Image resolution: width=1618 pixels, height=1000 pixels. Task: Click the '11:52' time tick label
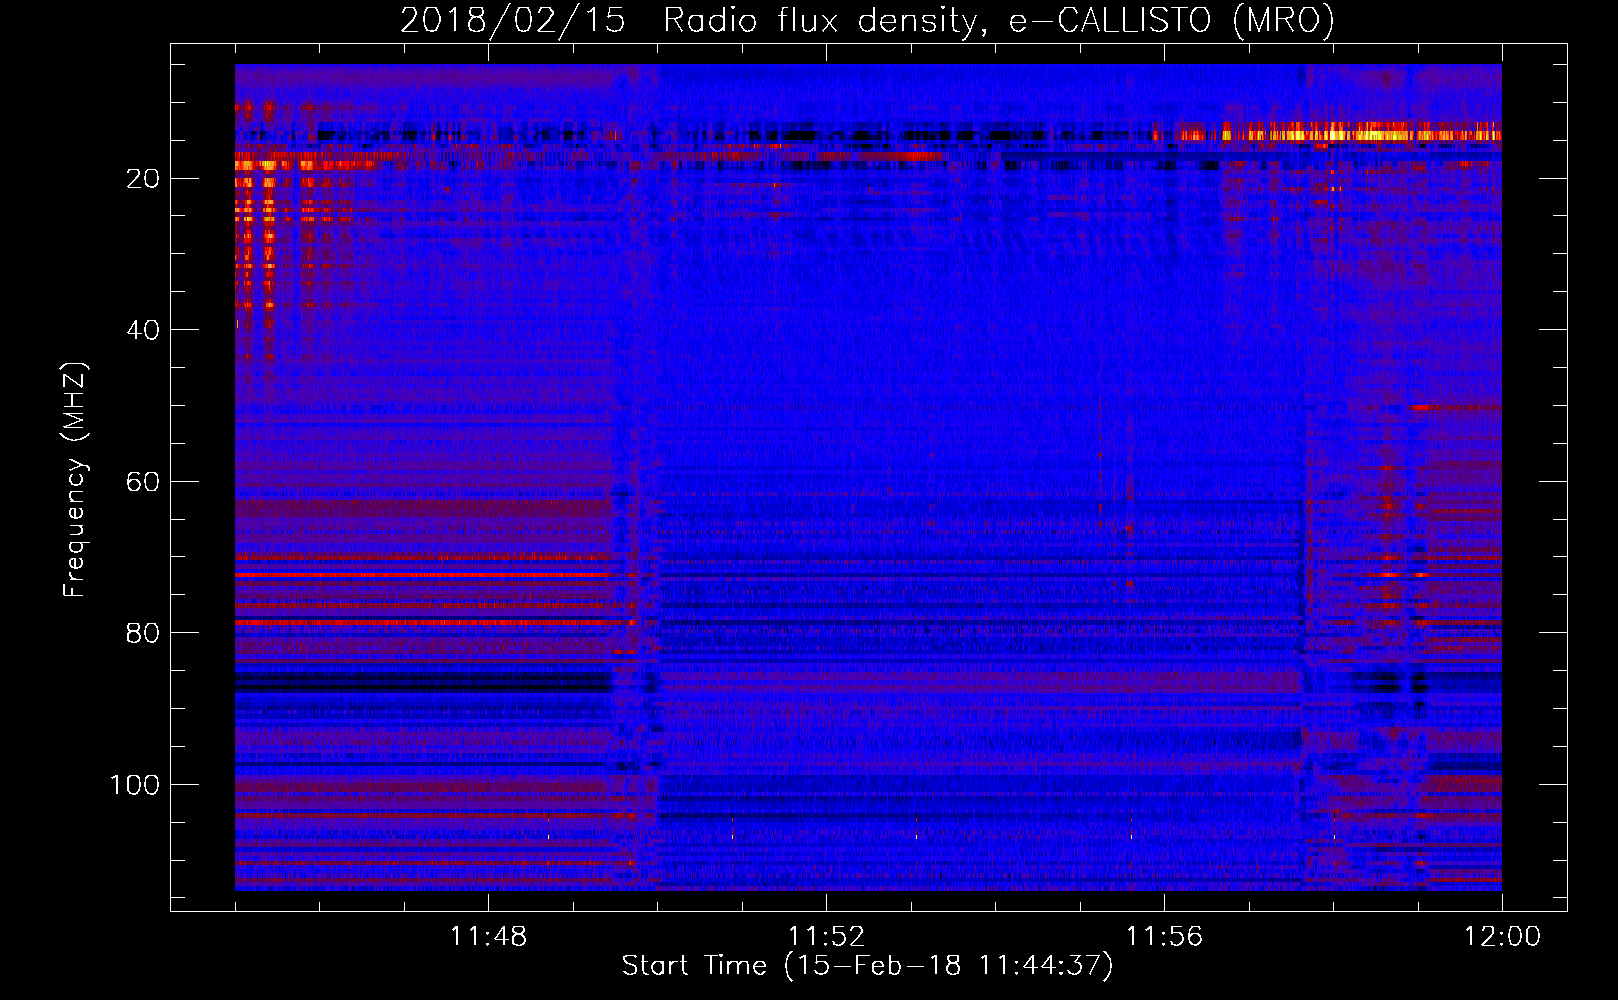pyautogui.click(x=826, y=937)
